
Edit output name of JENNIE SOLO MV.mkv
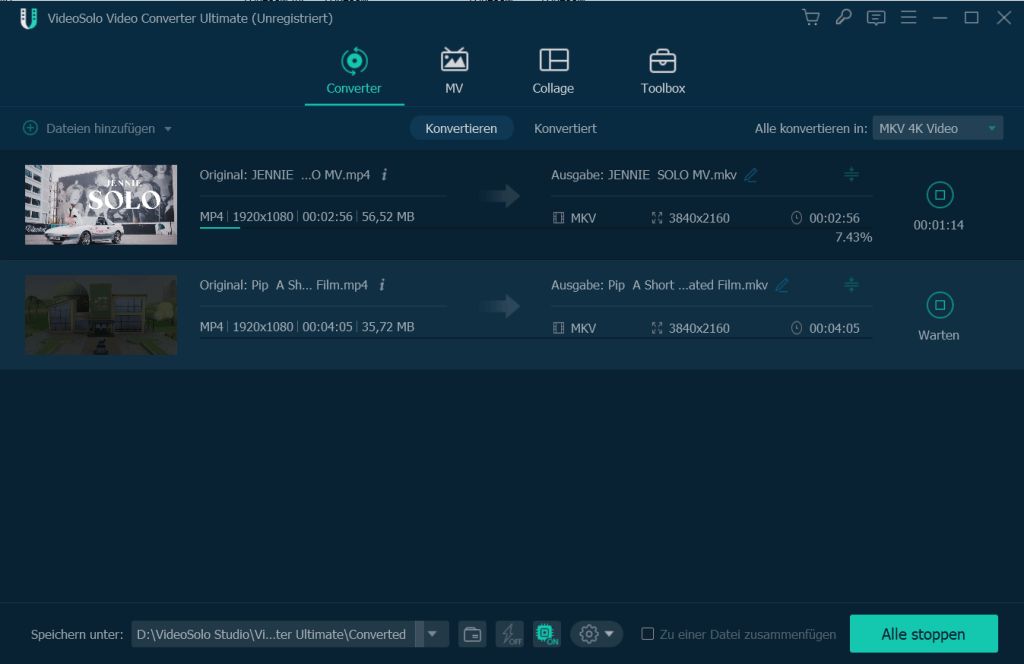point(751,175)
